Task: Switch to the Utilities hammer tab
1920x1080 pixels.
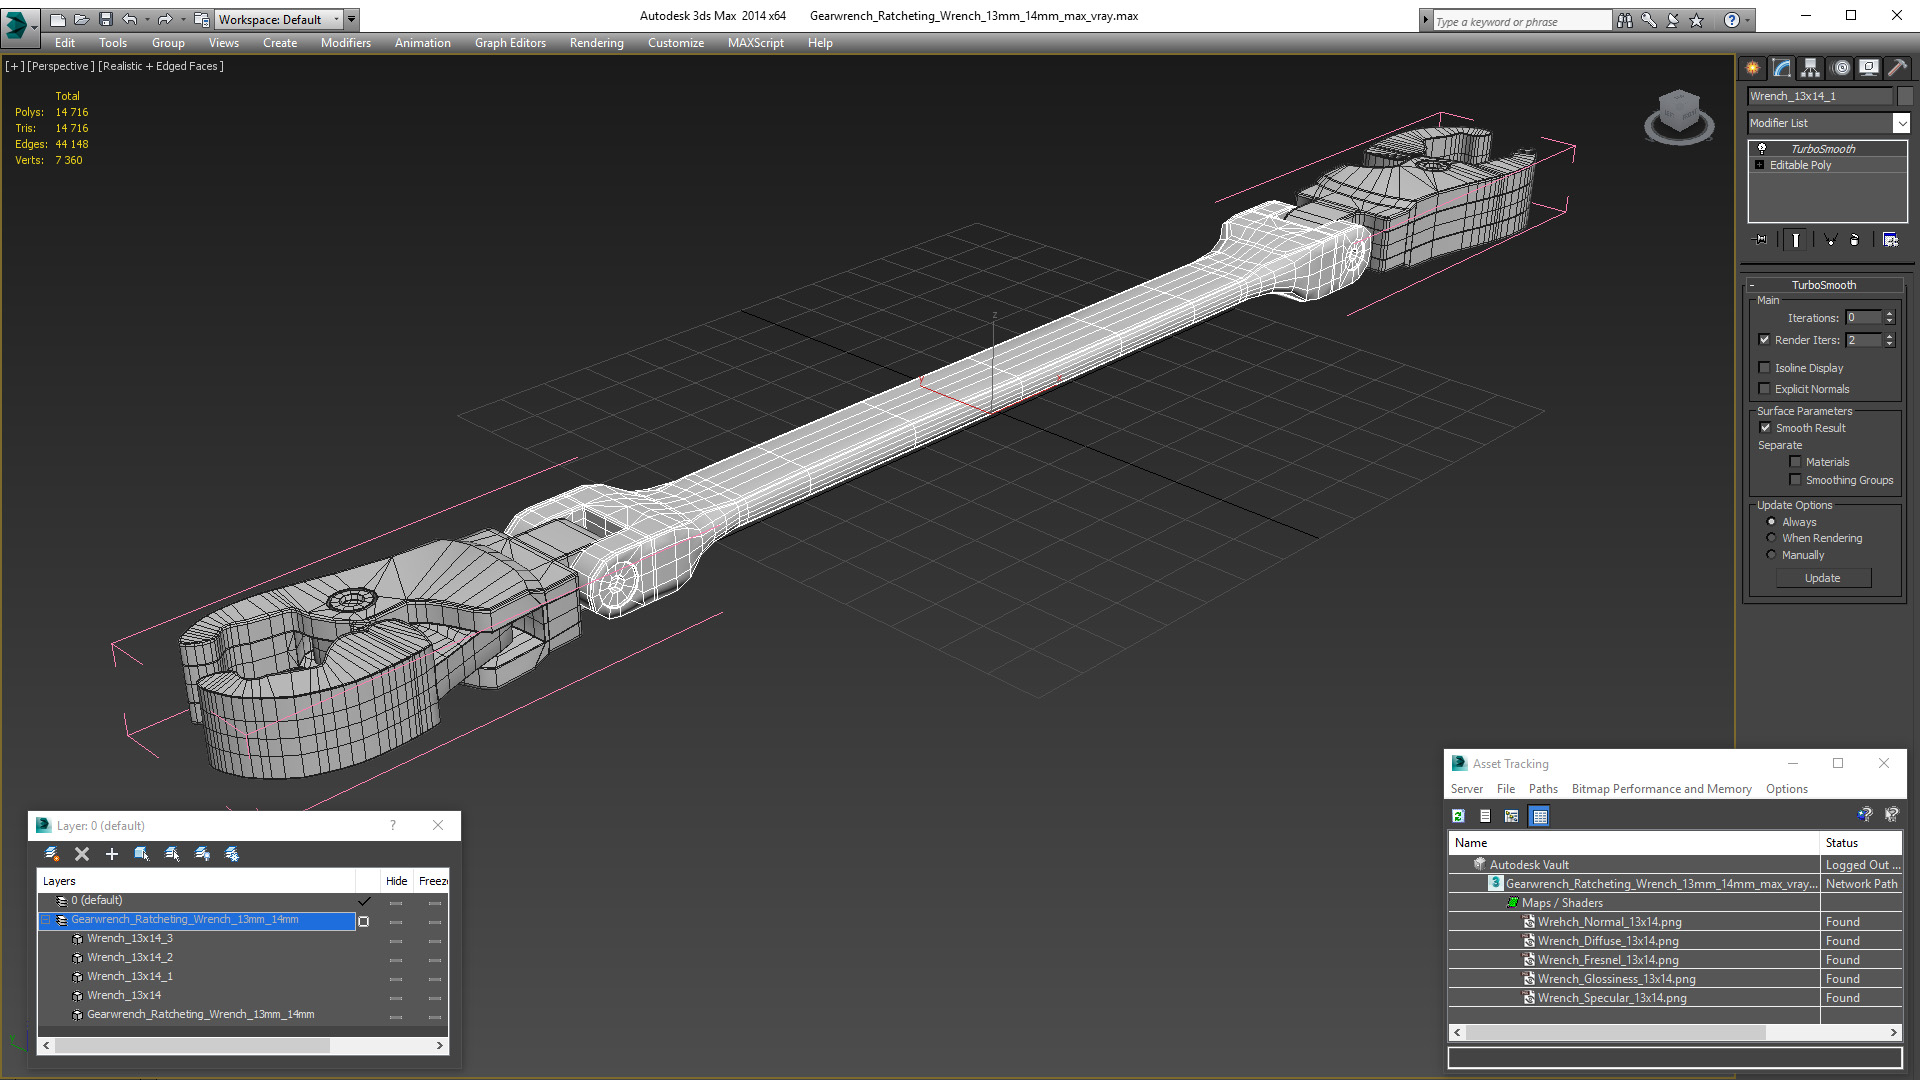Action: coord(1897,68)
